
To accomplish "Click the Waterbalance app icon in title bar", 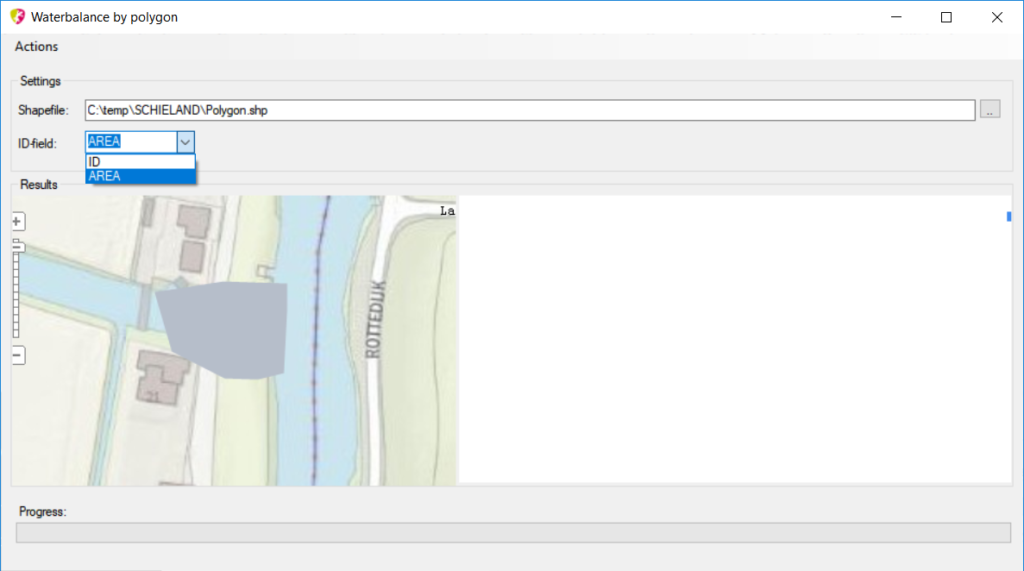I will (x=17, y=17).
